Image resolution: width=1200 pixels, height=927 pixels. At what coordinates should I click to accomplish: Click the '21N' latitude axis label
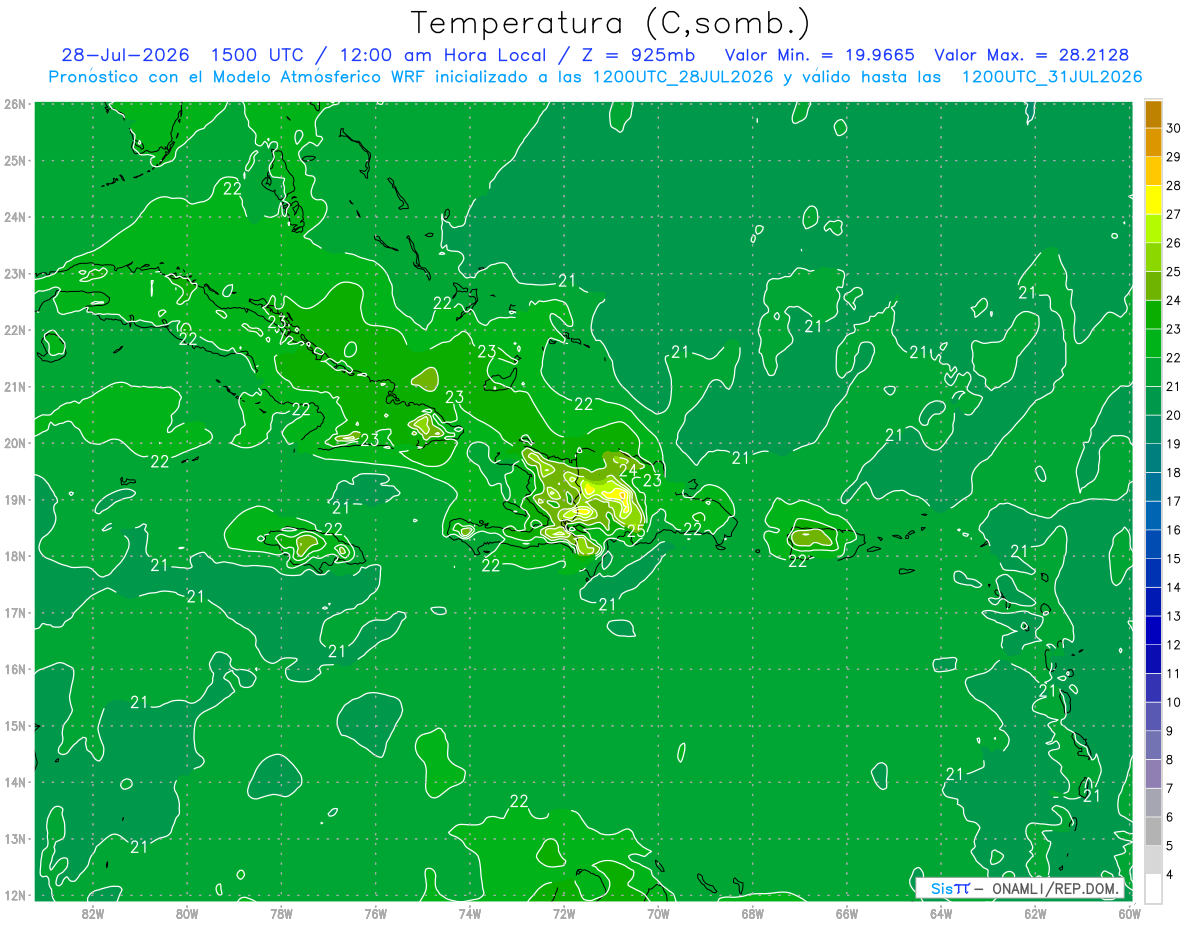click(x=15, y=386)
